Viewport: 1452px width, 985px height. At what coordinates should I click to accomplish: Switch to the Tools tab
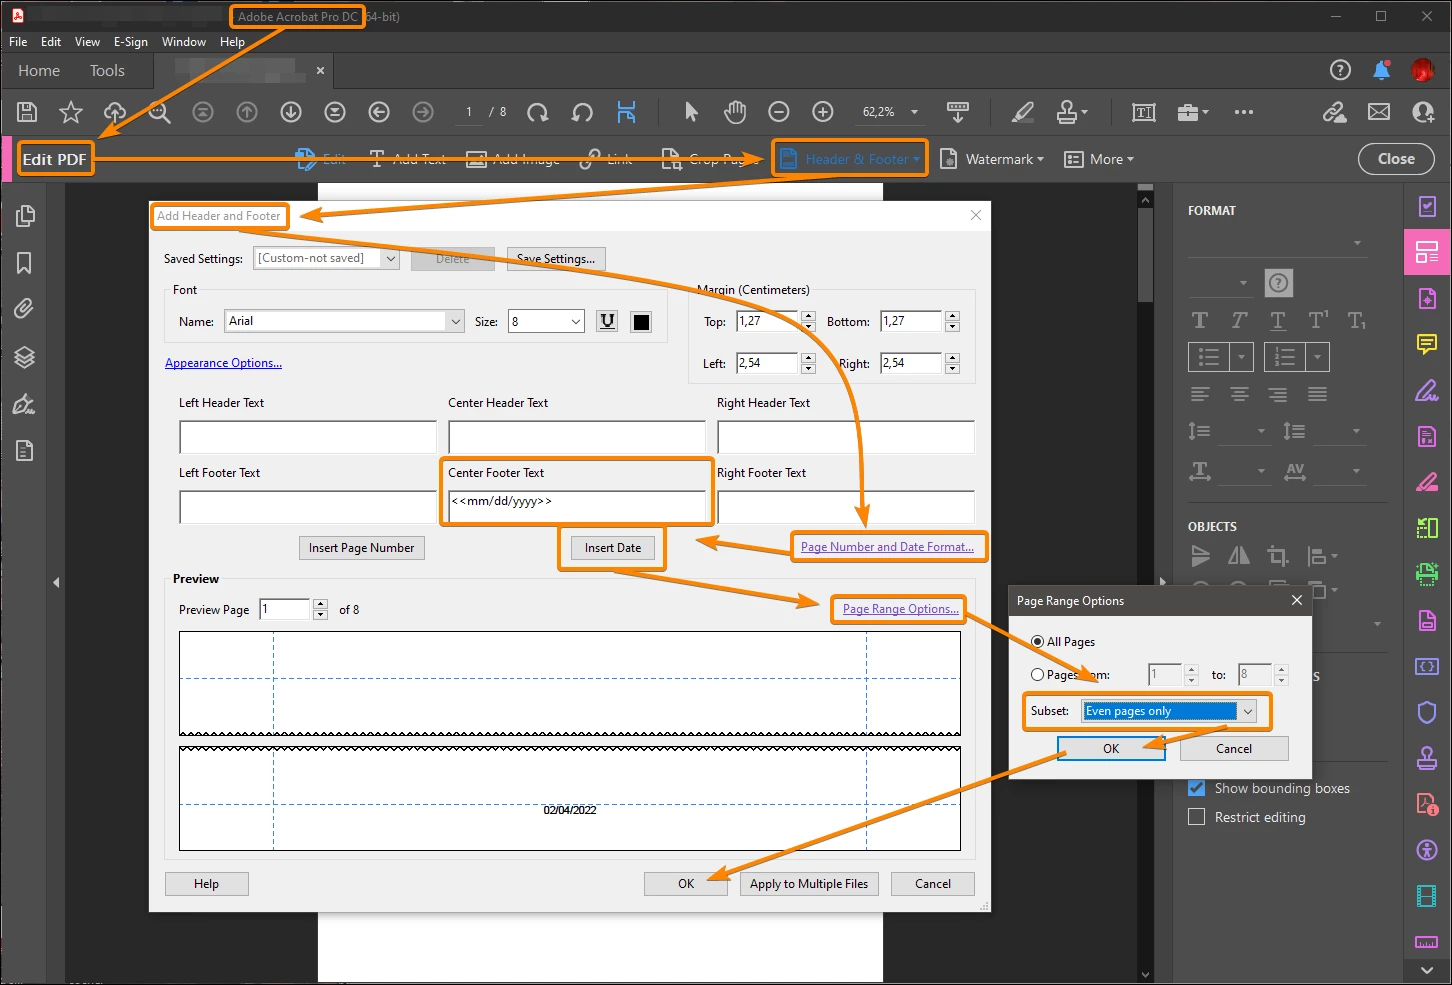[107, 70]
